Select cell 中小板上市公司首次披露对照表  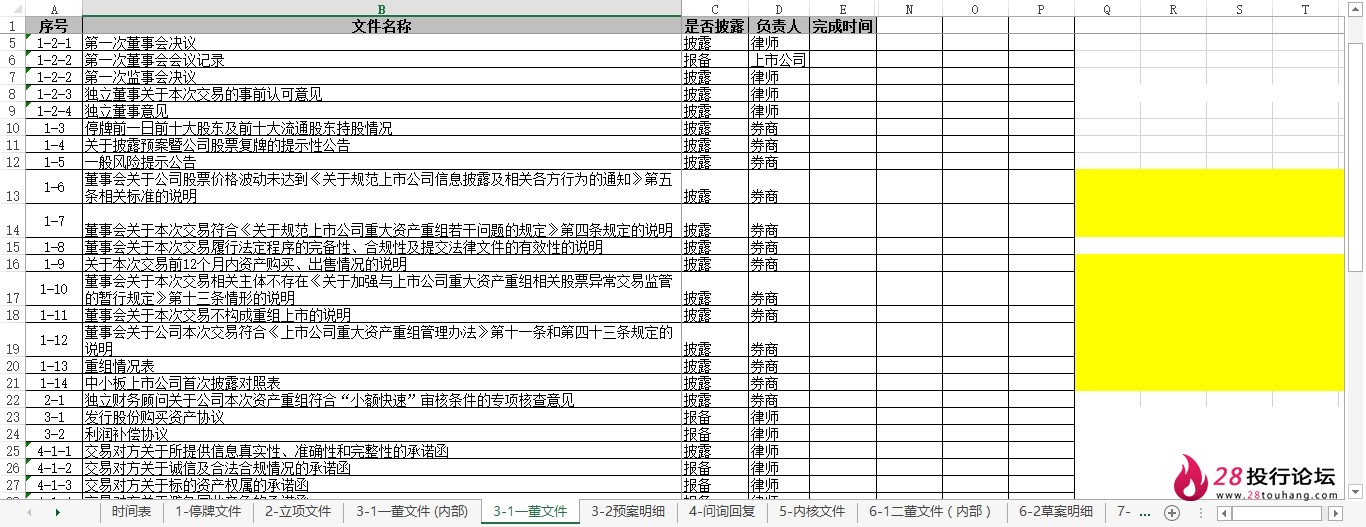382,383
